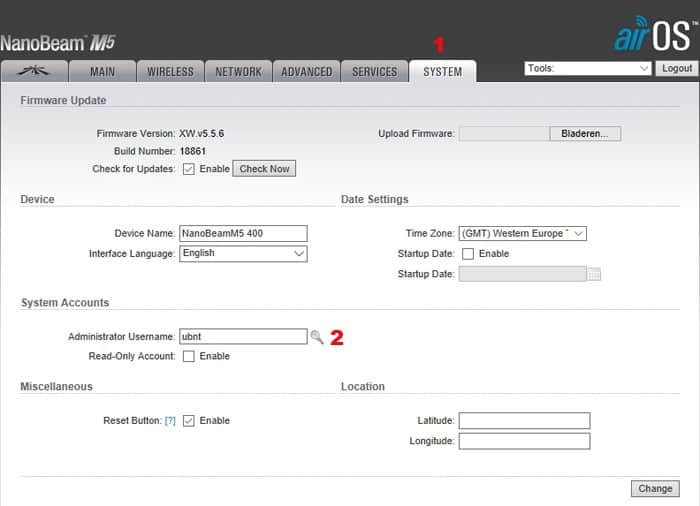The height and width of the screenshot is (506, 700).
Task: Click the Change button
Action: [x=655, y=489]
